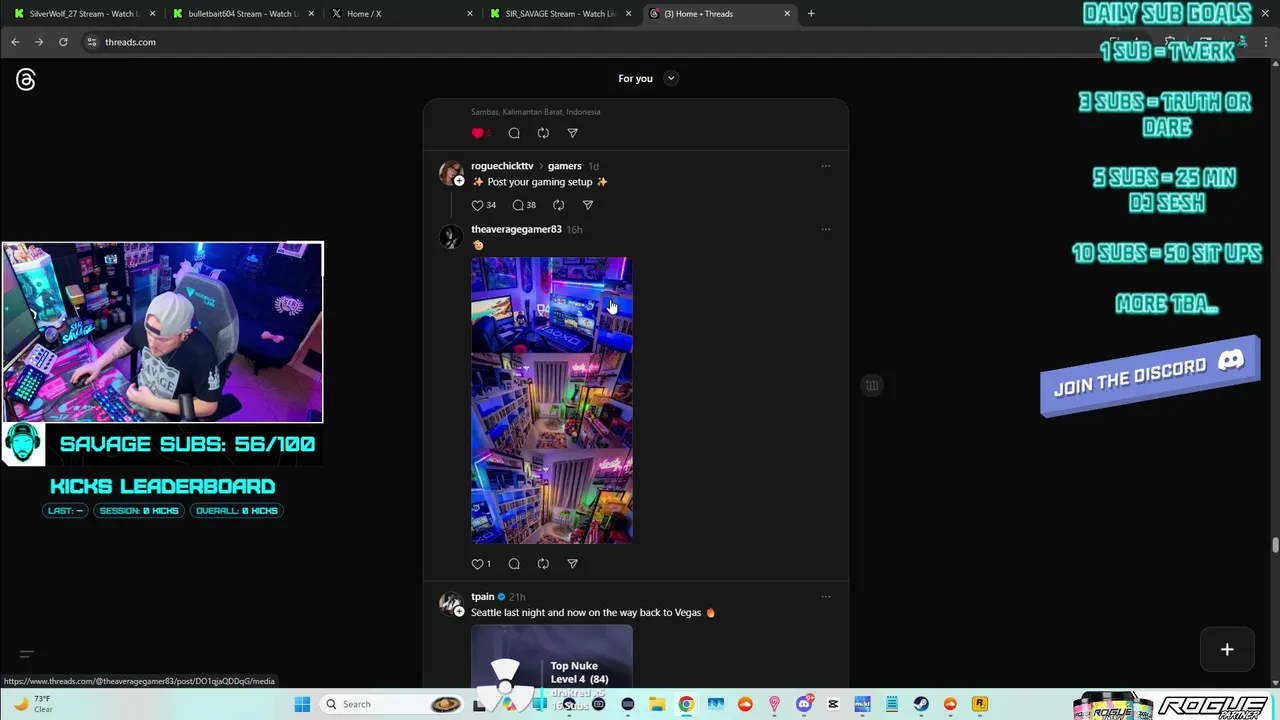Go forward in browser history
Screen dimensions: 1280x720
click(39, 42)
